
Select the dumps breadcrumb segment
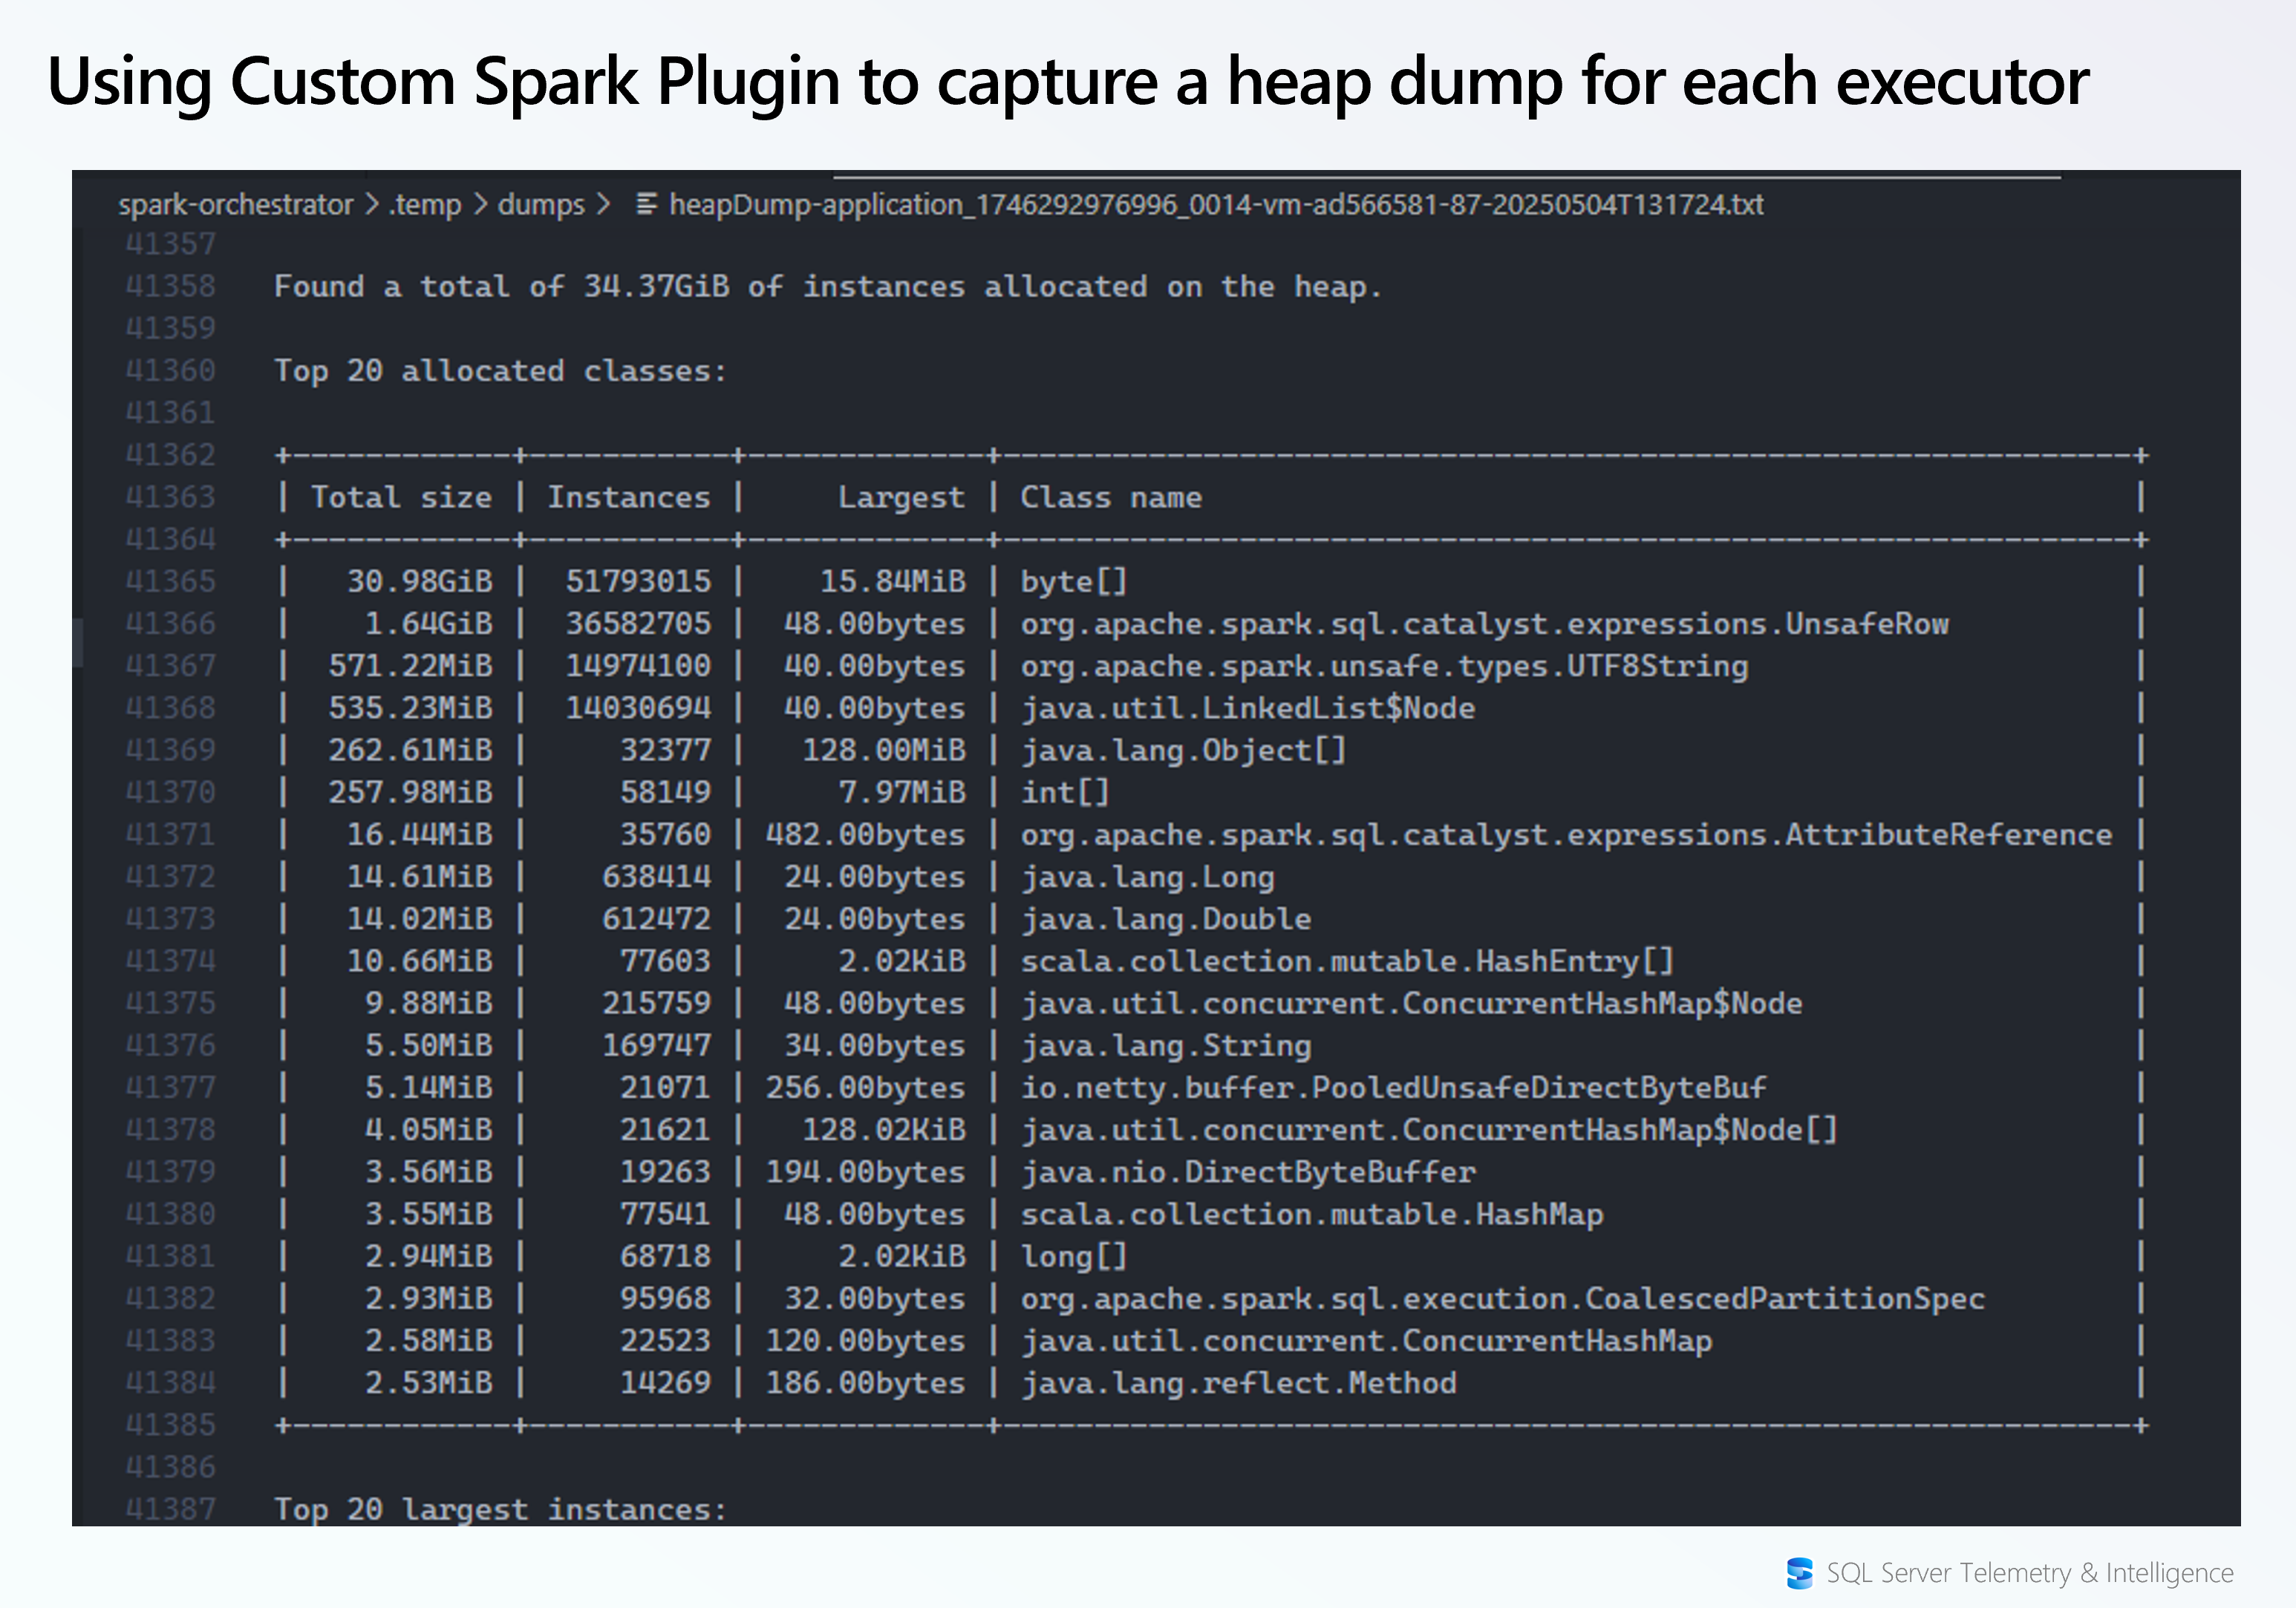coord(541,204)
